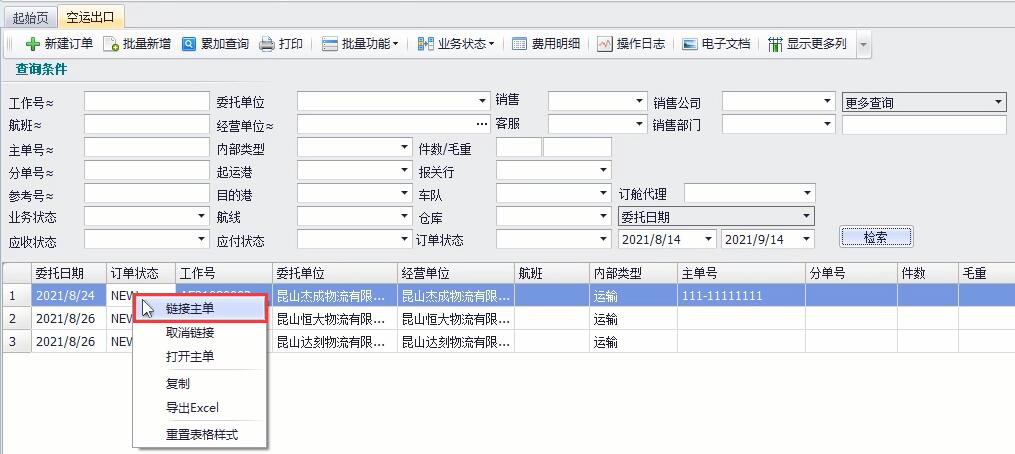Viewport: 1015px width, 454px height.
Task: Expand the 业务状态 toolbar dropdown
Action: point(491,44)
